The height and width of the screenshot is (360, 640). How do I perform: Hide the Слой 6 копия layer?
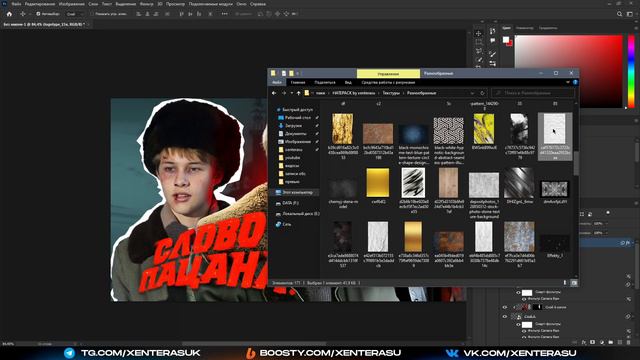click(x=504, y=307)
